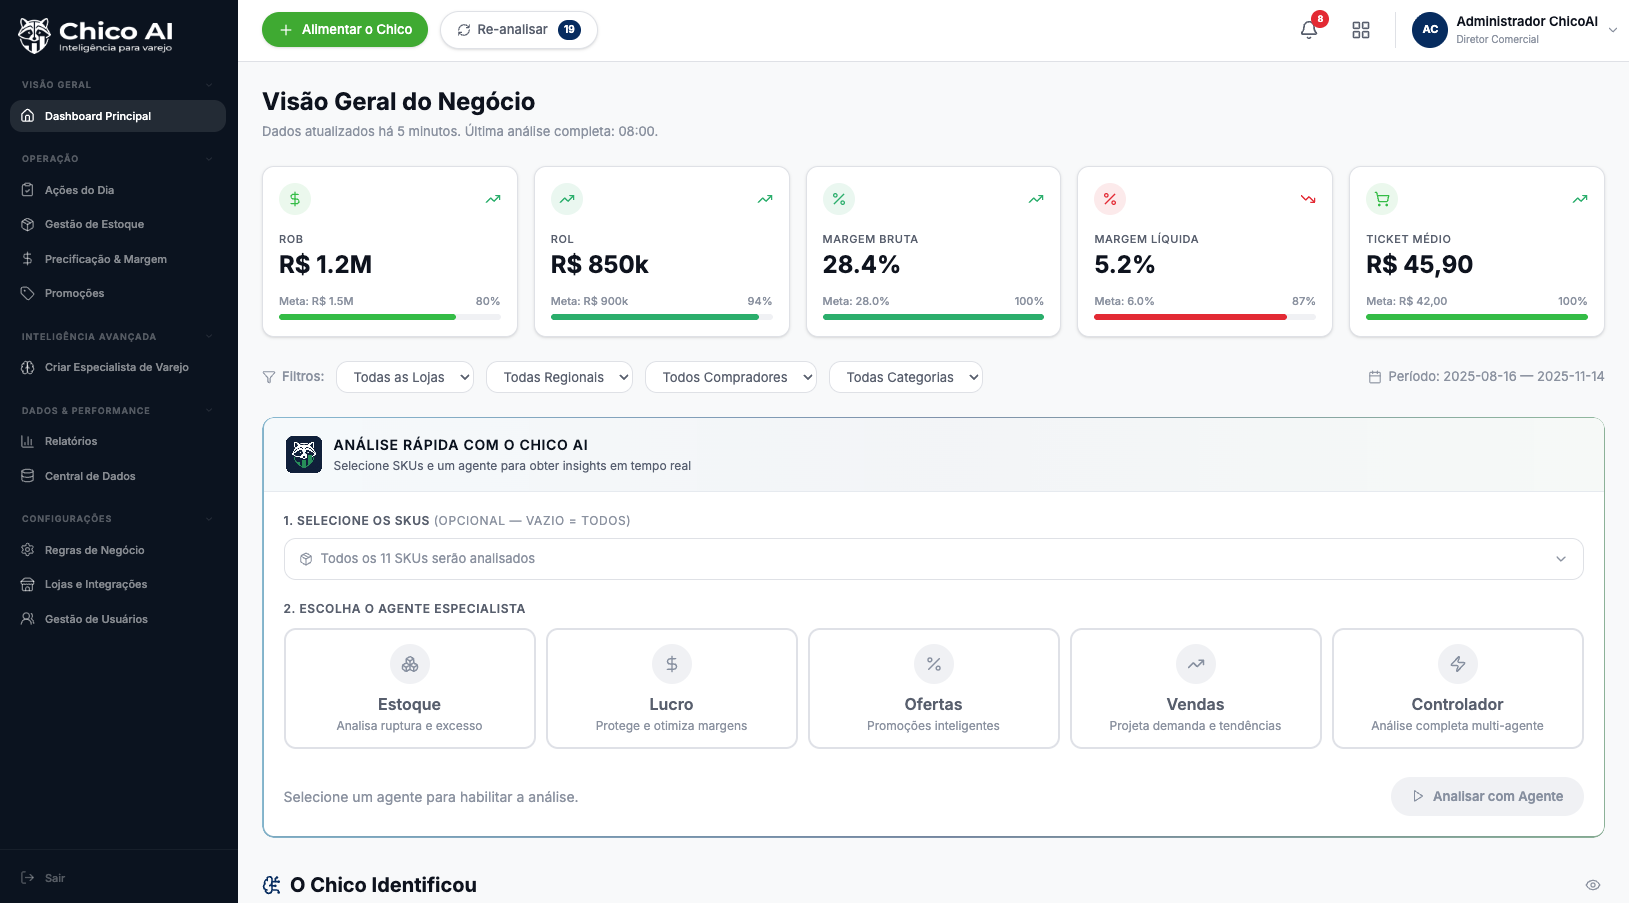The width and height of the screenshot is (1629, 903).
Task: Click the Lucro agent dollar icon
Action: click(672, 664)
